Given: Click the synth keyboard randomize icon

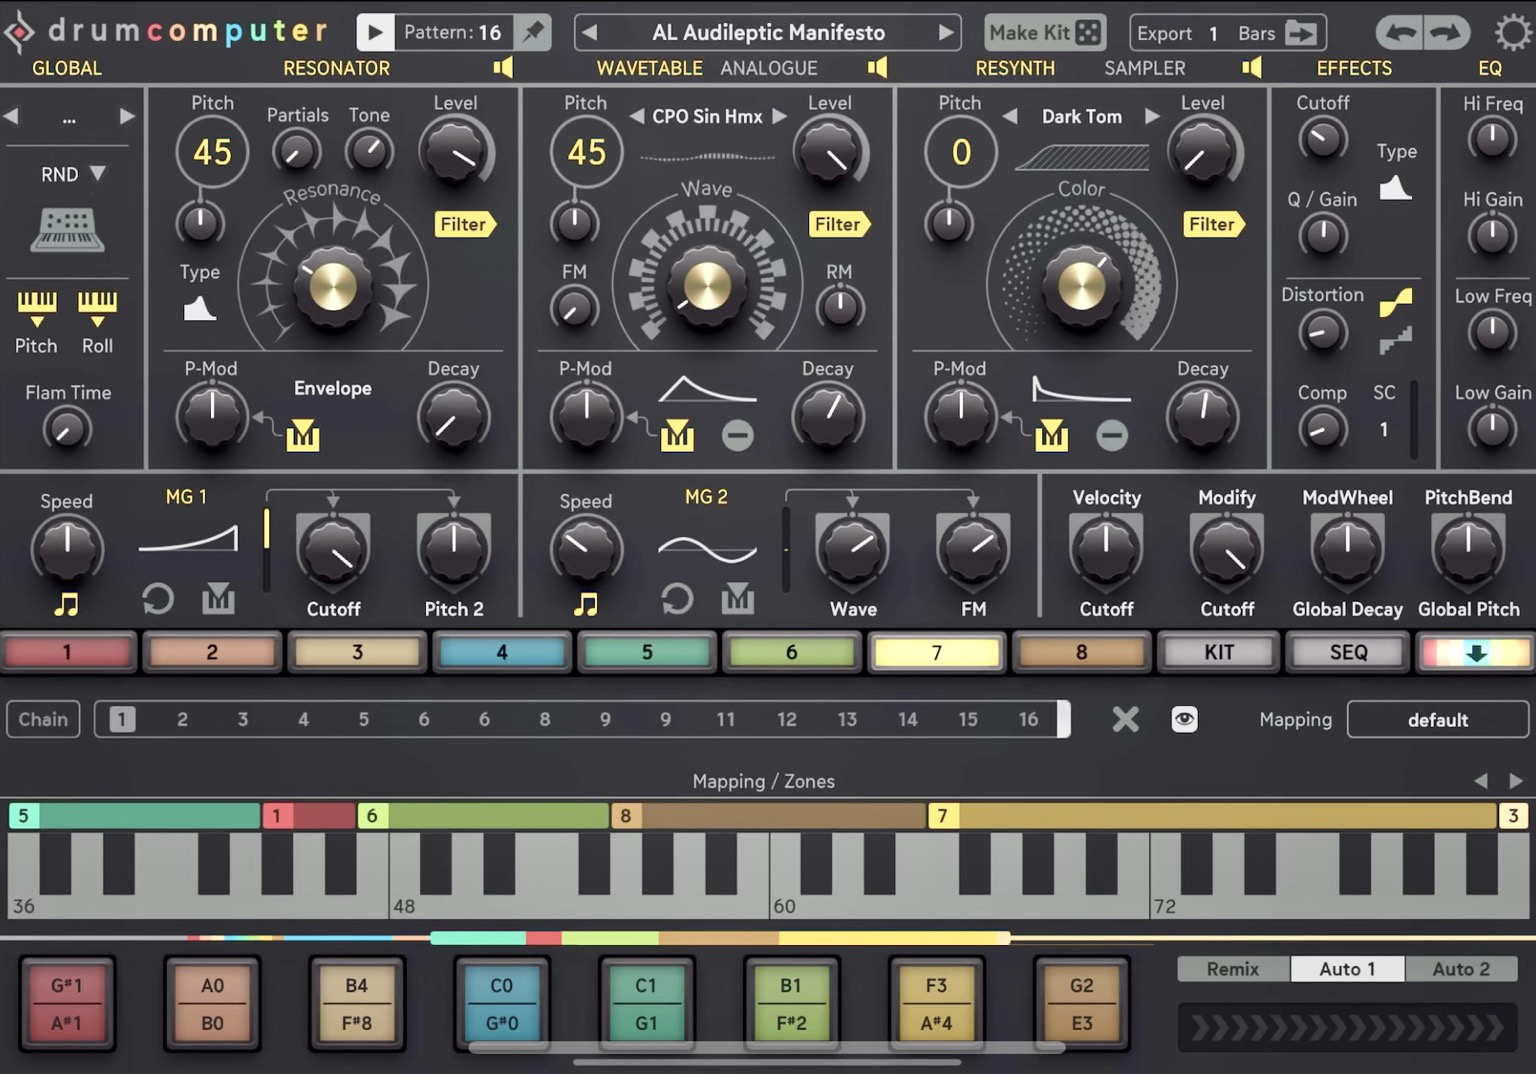Looking at the screenshot, I should click(67, 230).
